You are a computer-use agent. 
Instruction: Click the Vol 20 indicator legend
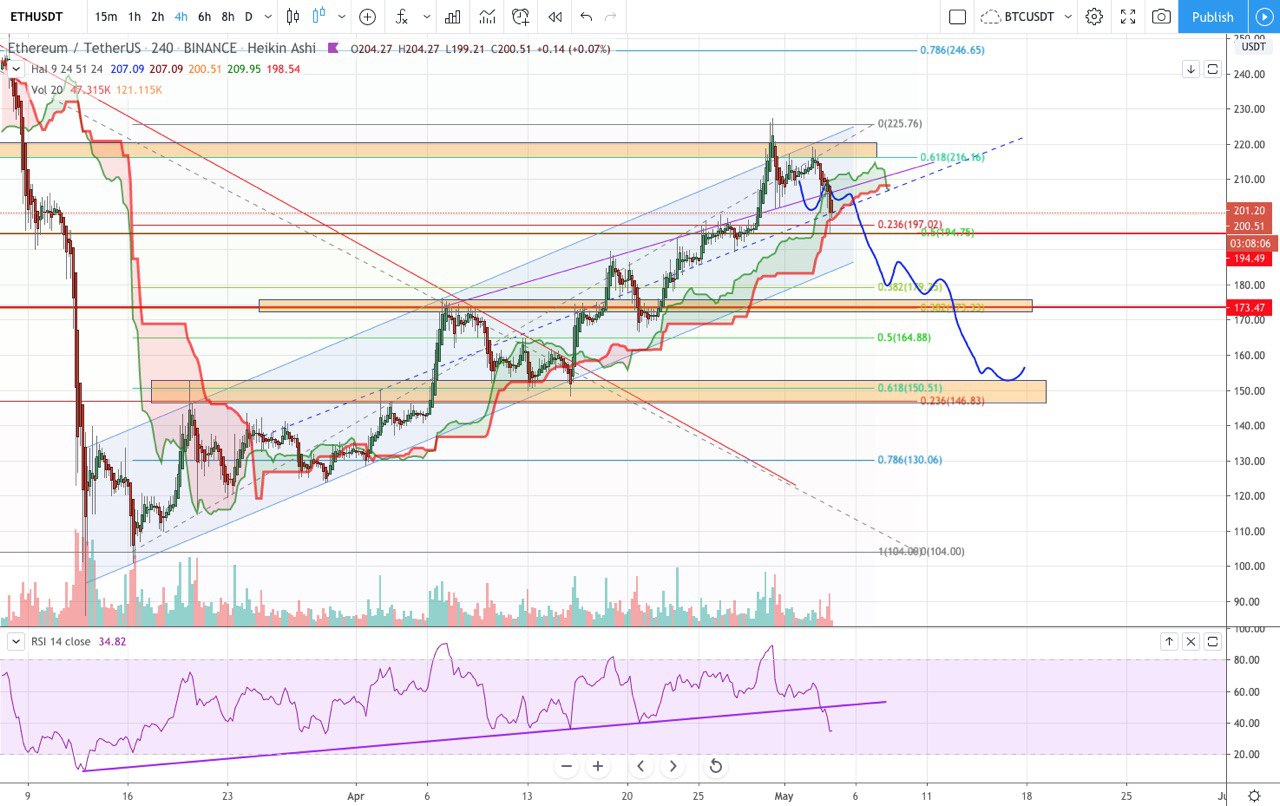point(47,90)
